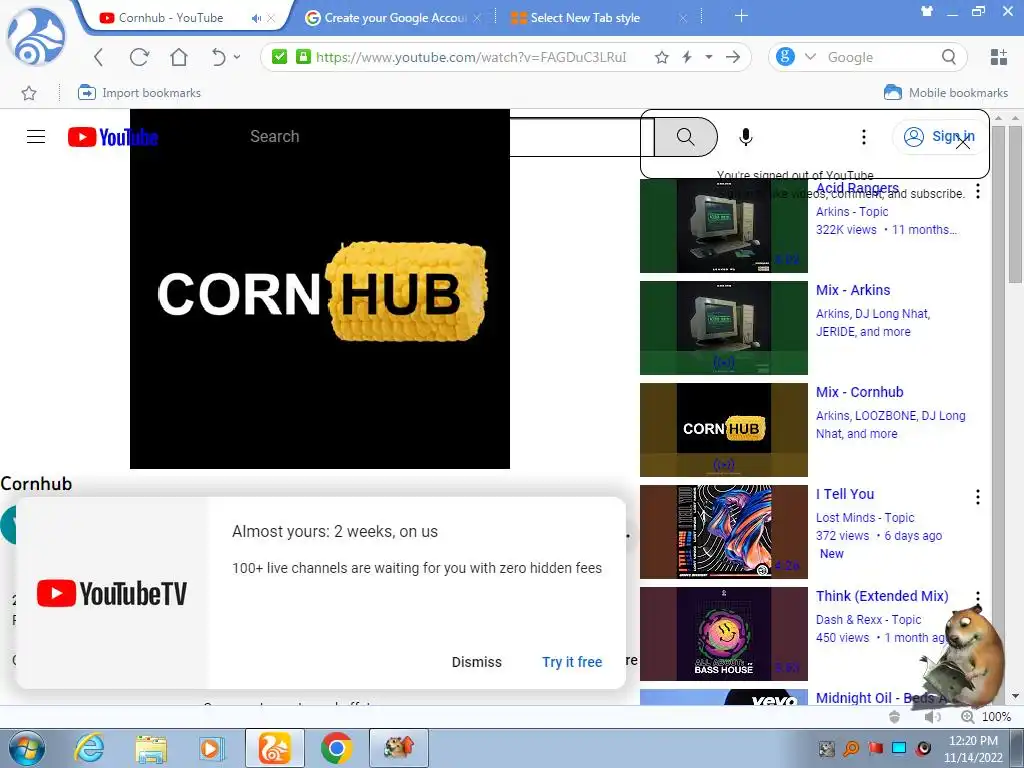
Task: Click the browser skin shirt icon
Action: (x=927, y=10)
